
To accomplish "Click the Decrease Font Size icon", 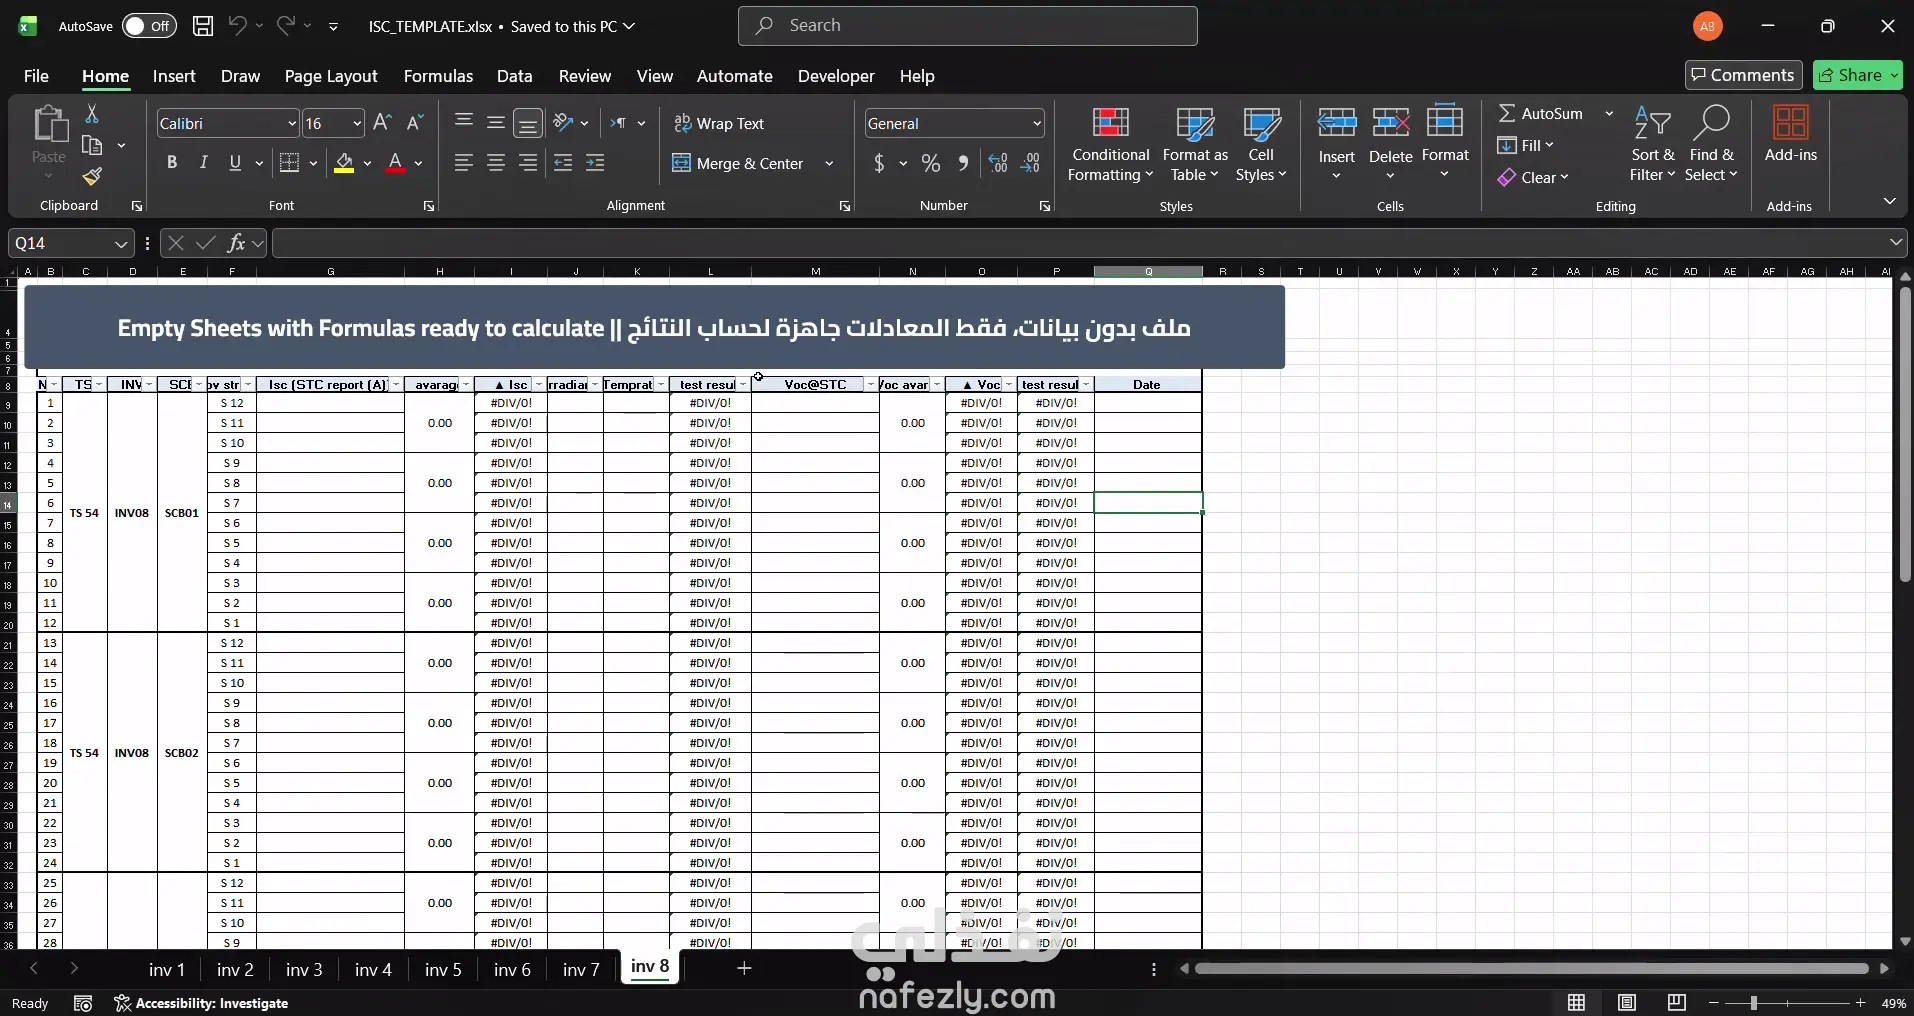I will coord(415,123).
